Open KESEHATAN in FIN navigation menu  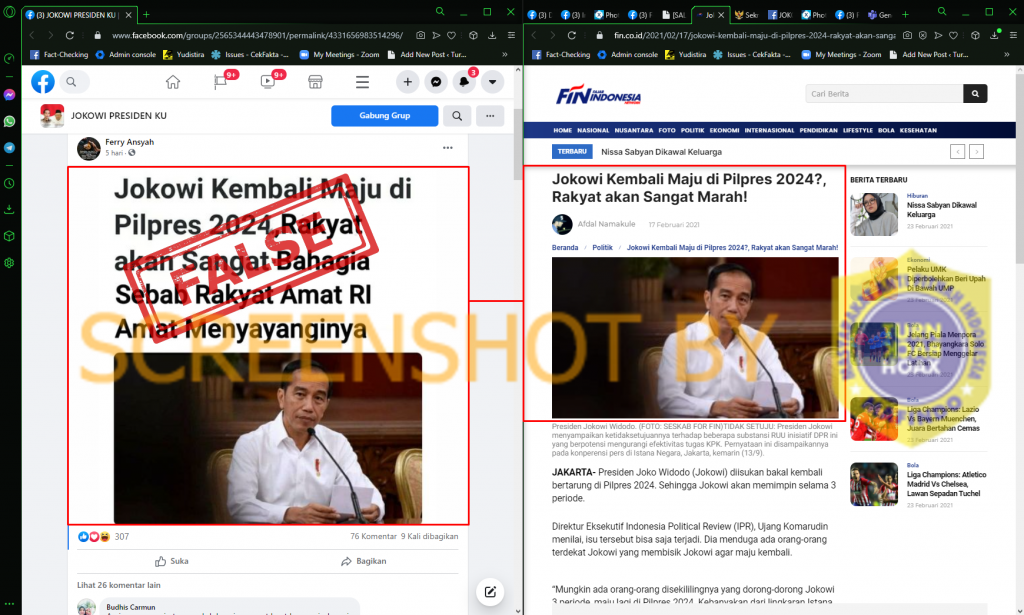(918, 131)
